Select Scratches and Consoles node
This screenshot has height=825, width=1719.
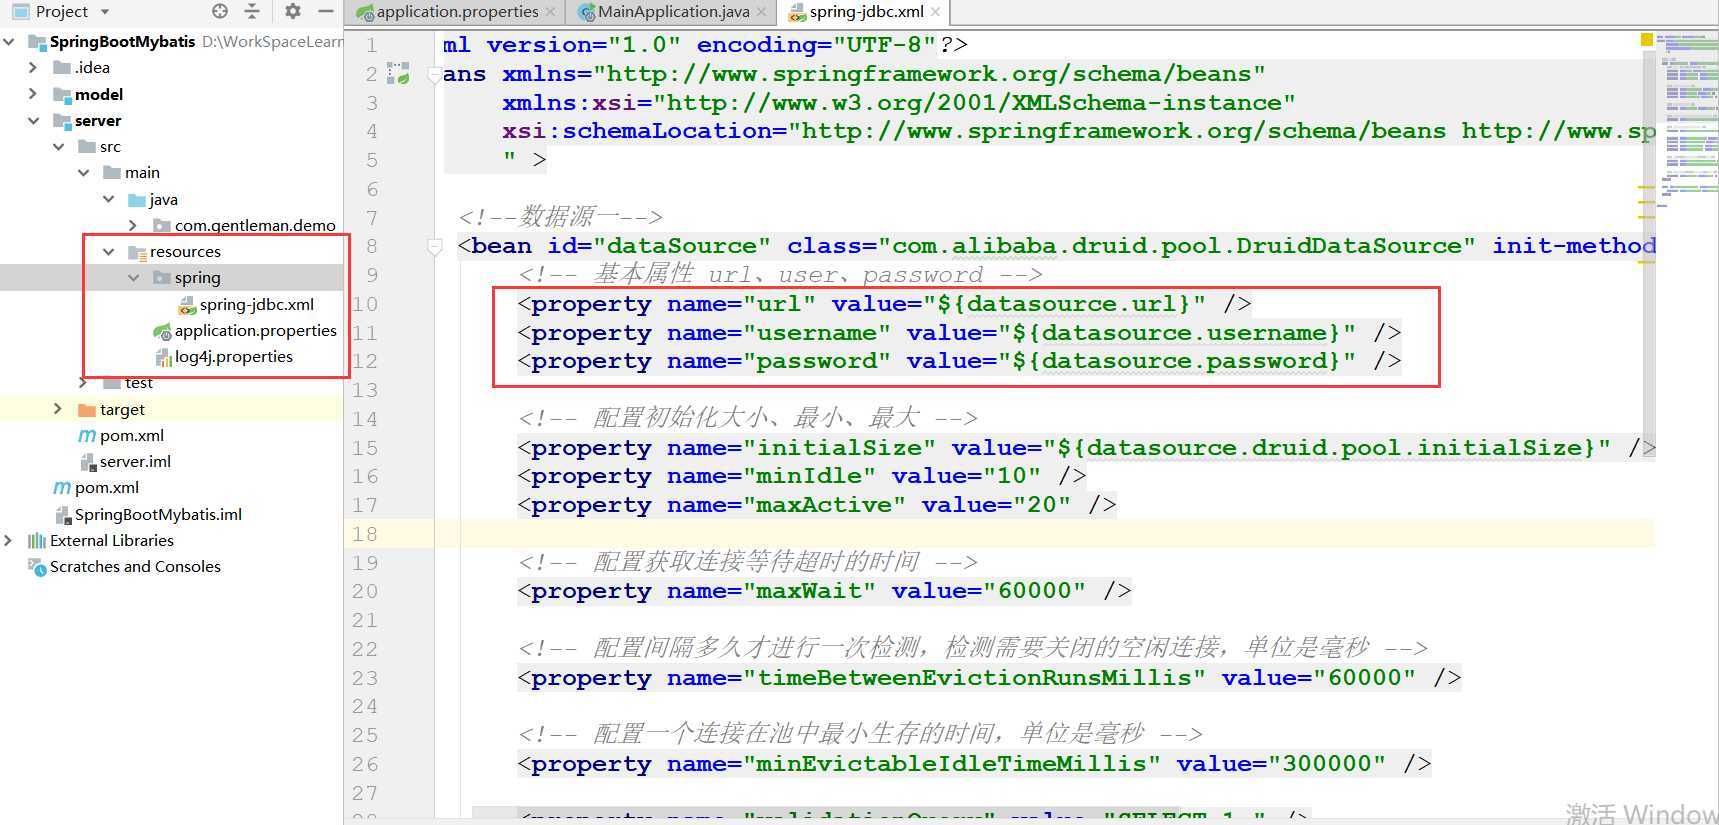135,566
